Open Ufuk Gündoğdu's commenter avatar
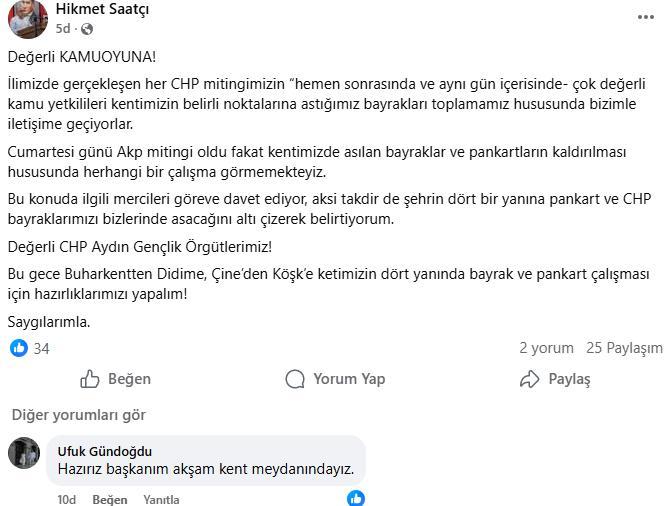The image size is (670, 506). [x=24, y=453]
